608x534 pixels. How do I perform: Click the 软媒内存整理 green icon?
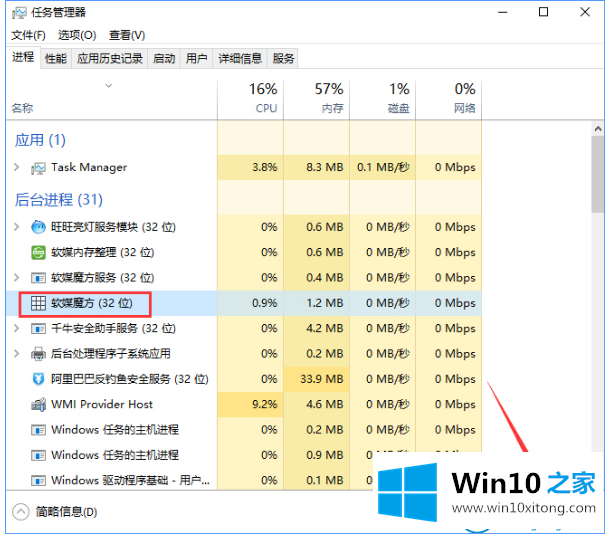pos(38,252)
